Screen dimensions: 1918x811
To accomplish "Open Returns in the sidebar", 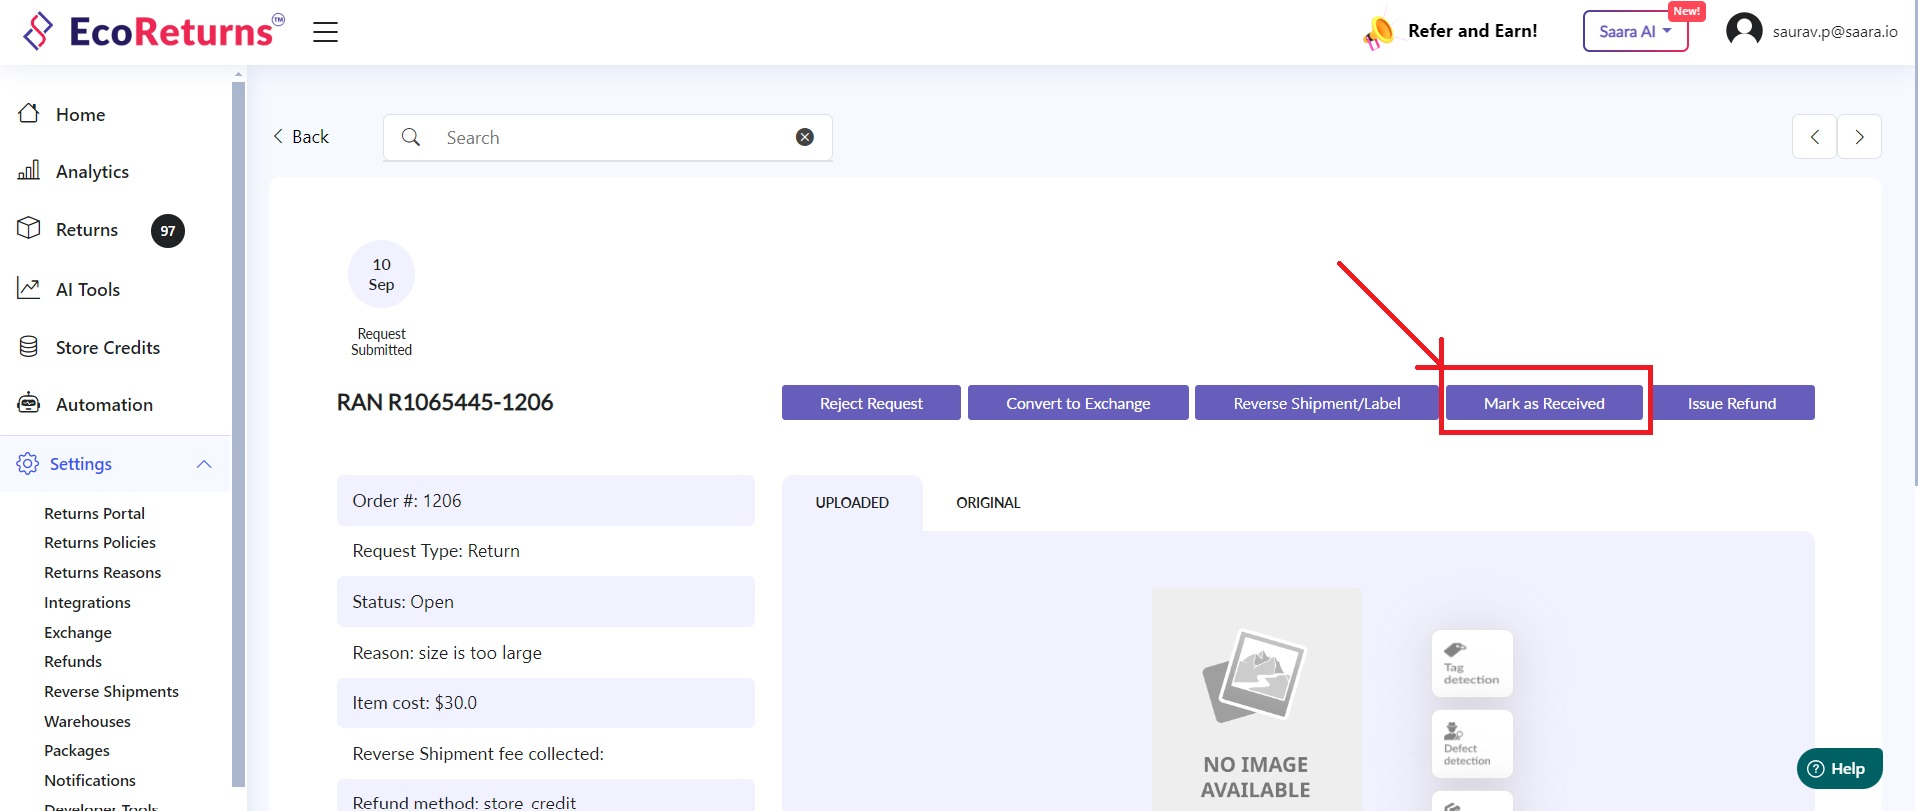I will click(x=87, y=230).
